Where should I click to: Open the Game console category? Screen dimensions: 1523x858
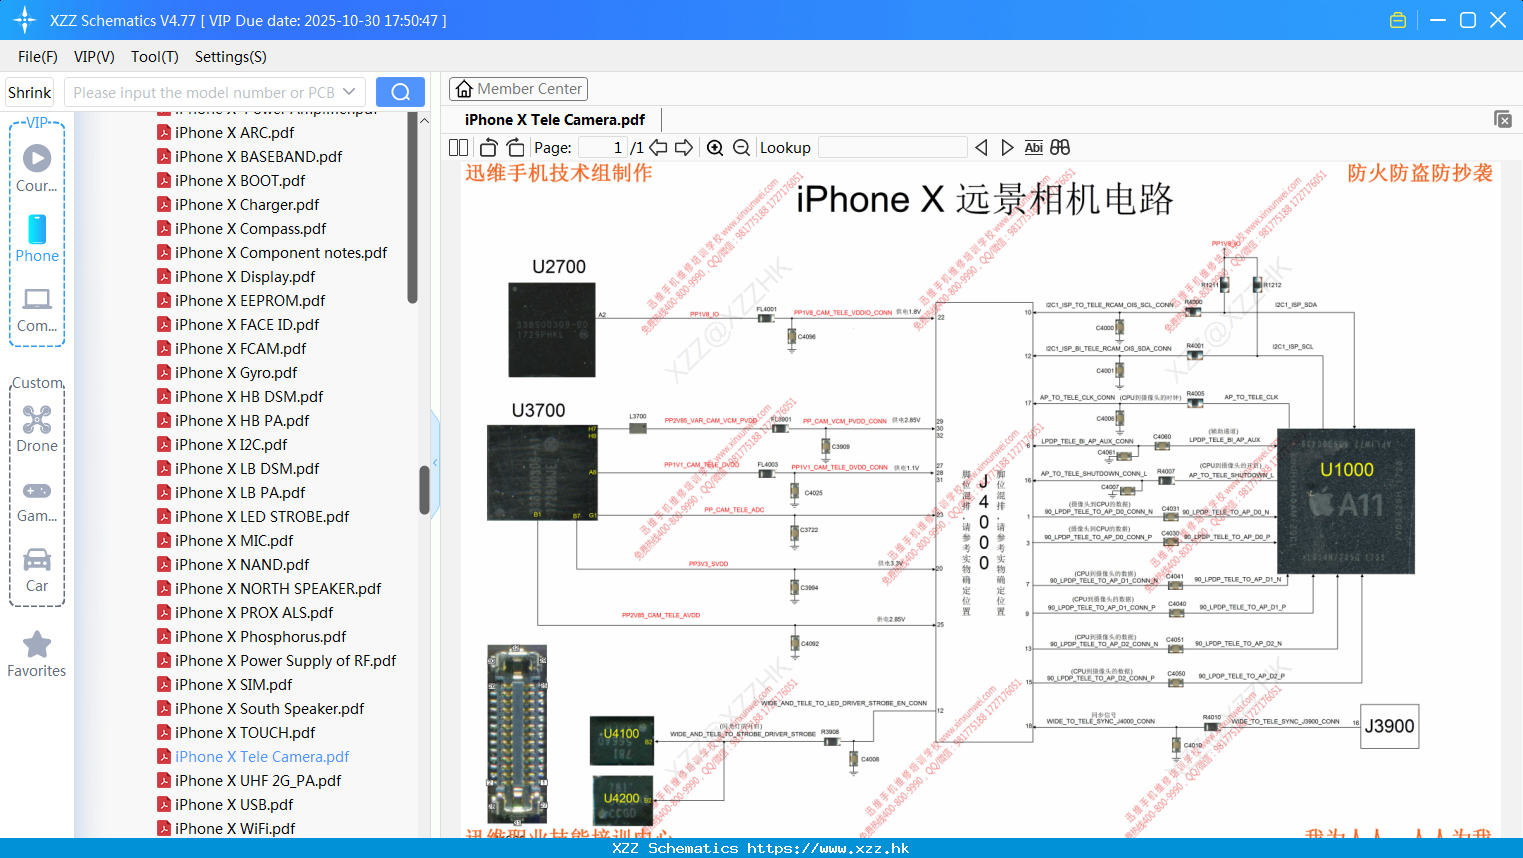pos(37,501)
